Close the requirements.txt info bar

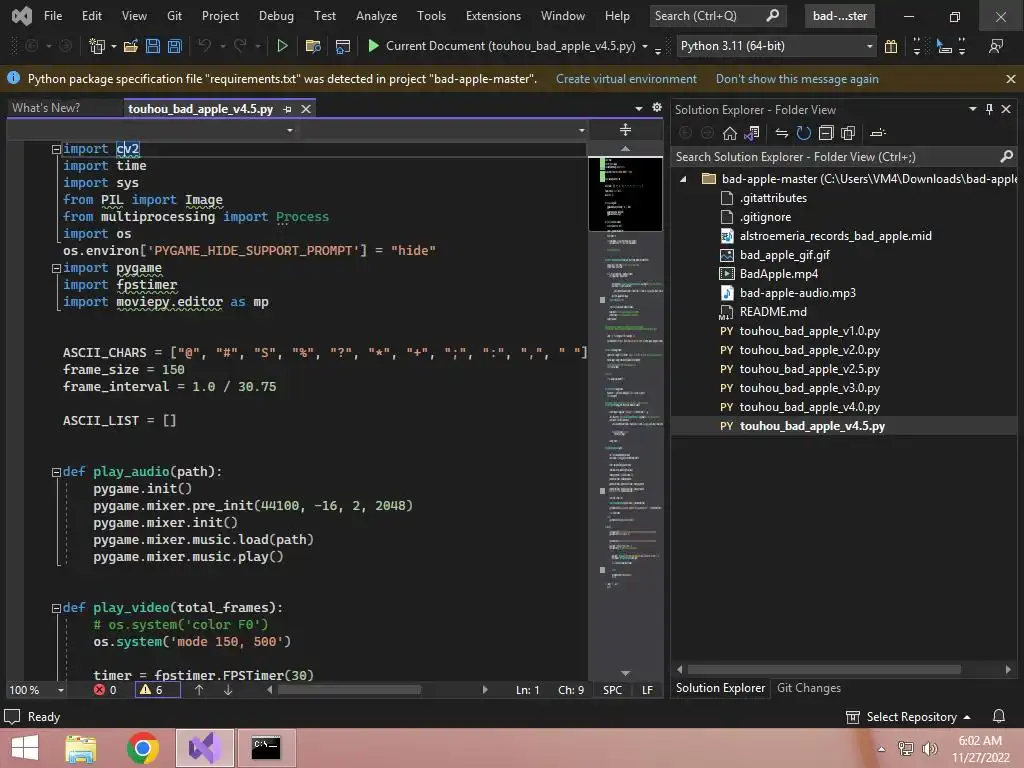tap(1010, 79)
